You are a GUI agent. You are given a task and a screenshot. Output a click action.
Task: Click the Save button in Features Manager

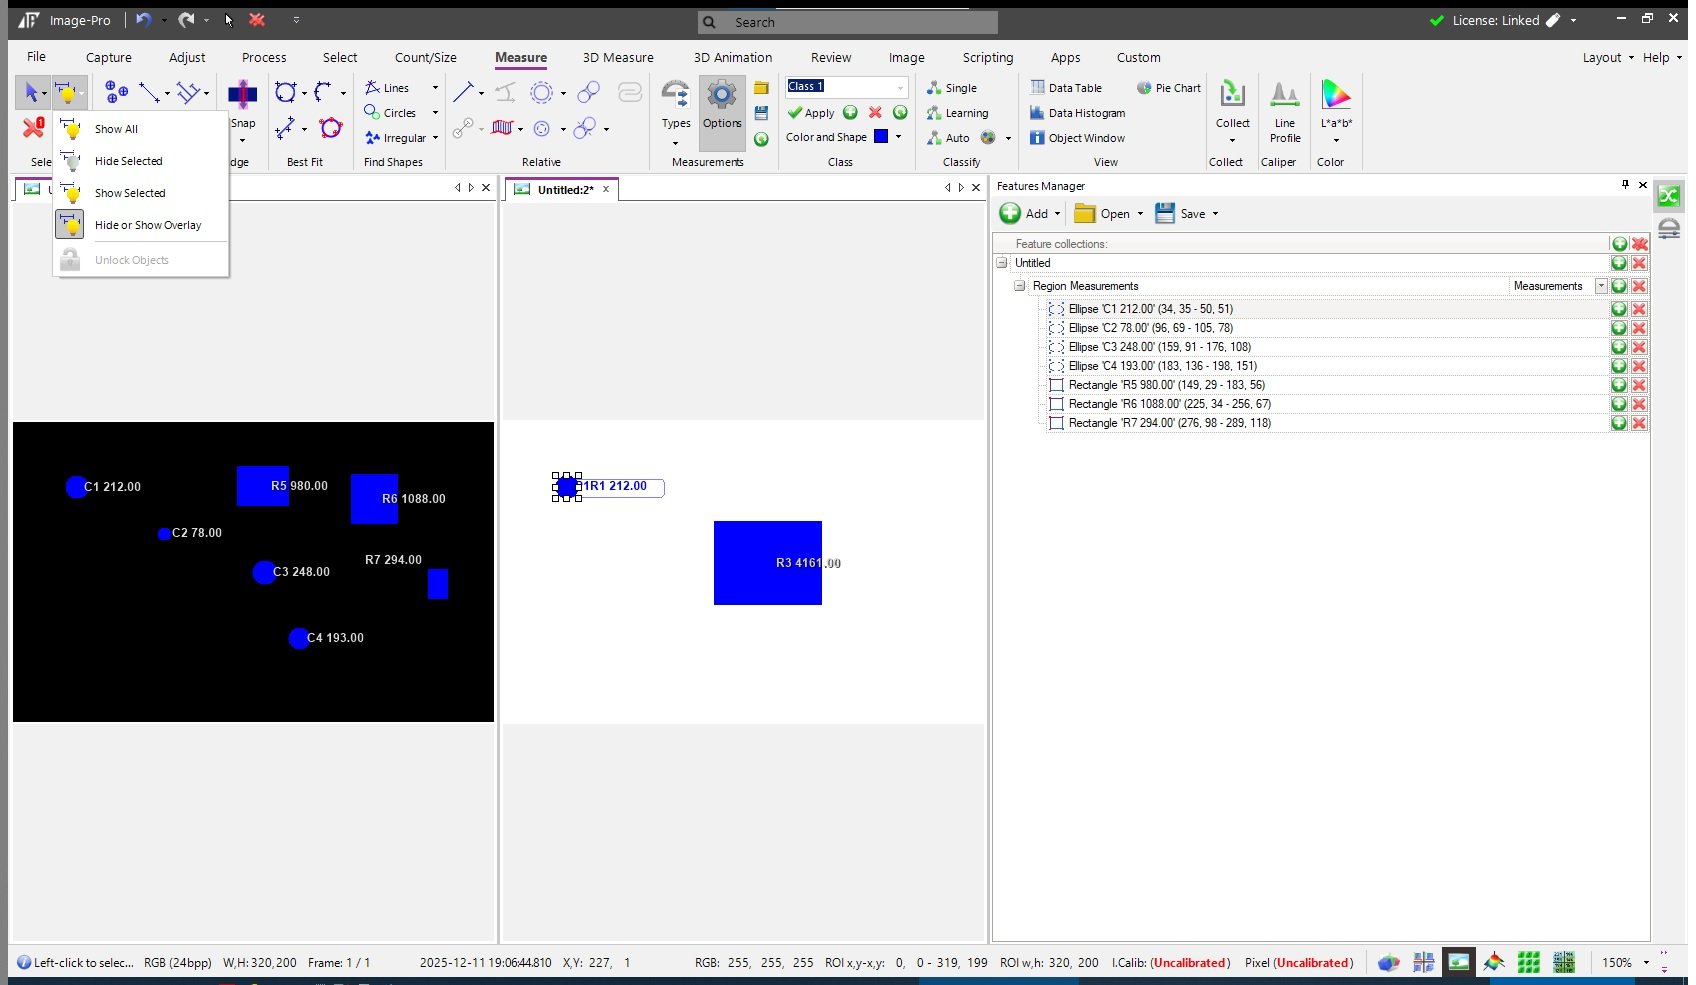point(1180,214)
